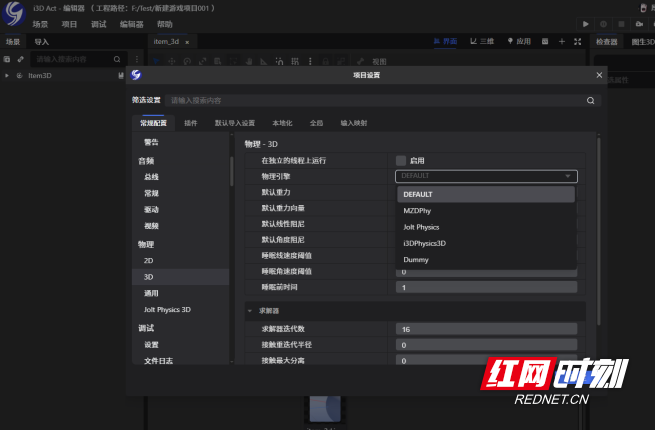Click the plus icon in workspace bar
The height and width of the screenshot is (430, 655).
point(562,41)
